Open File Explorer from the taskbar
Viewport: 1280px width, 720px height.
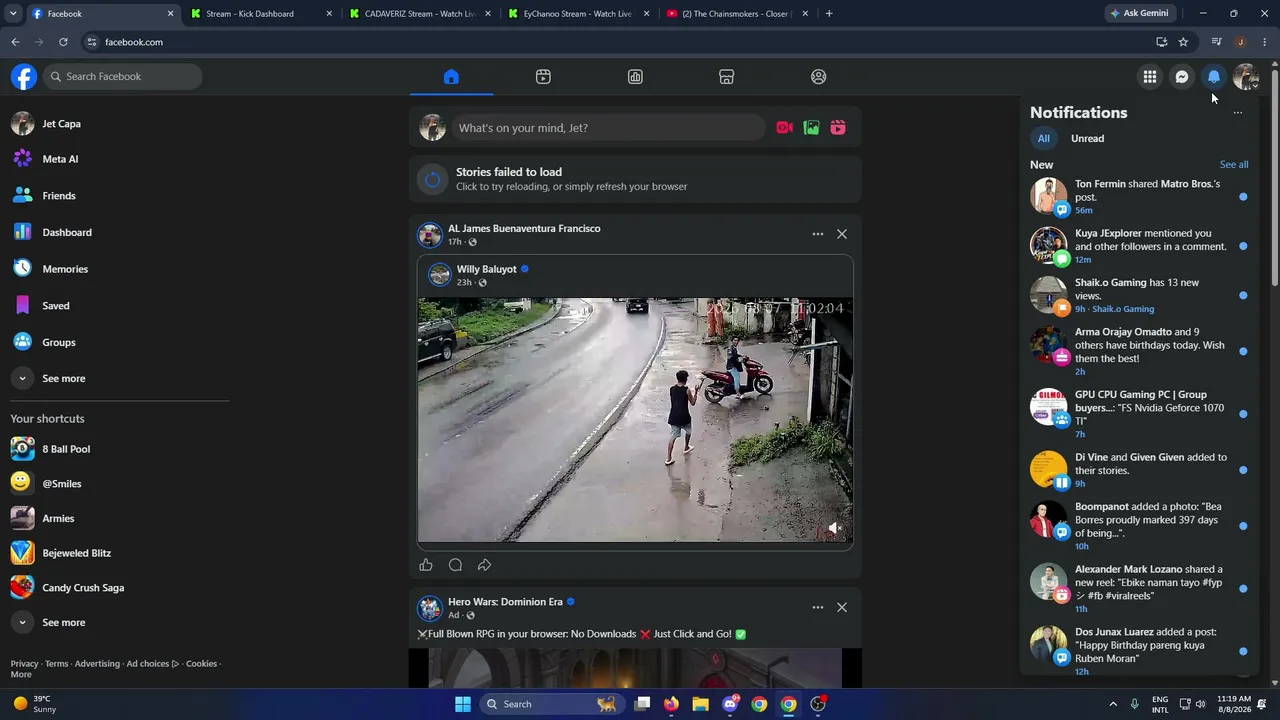pos(700,704)
